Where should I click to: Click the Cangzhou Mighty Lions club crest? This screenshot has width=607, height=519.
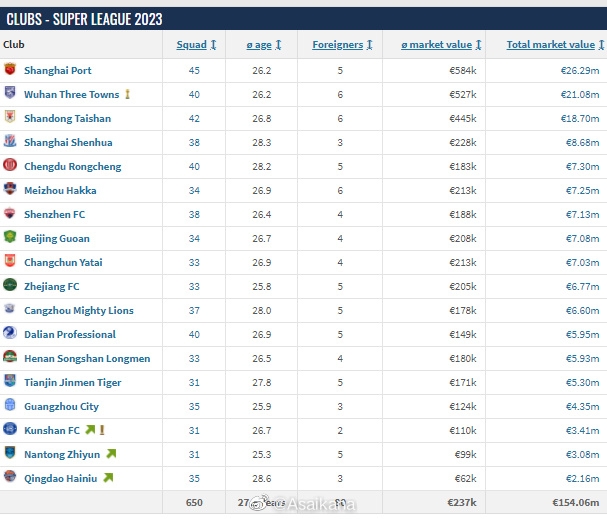coord(10,309)
